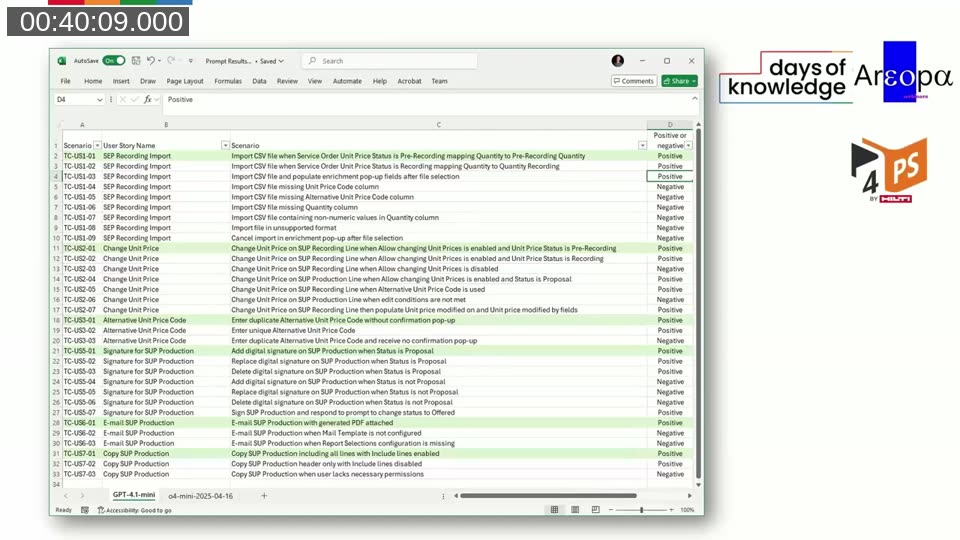Click the Save icon in title bar

[136, 61]
